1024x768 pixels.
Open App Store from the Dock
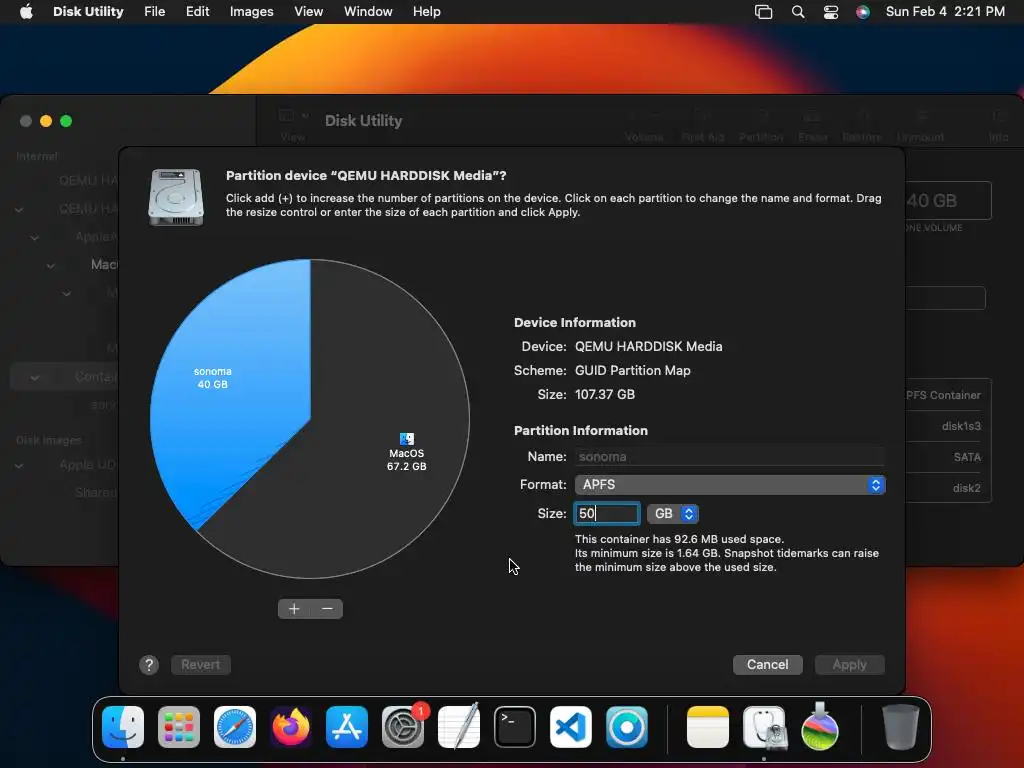click(347, 727)
